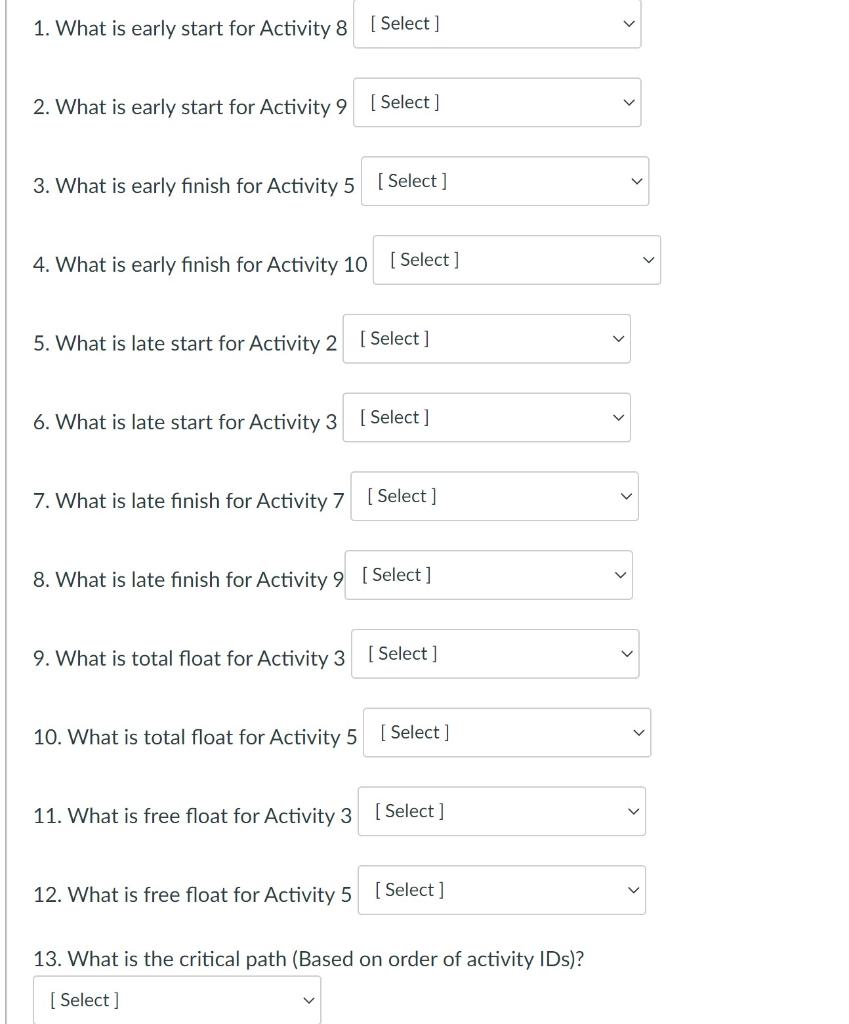This screenshot has height=1024, width=849.
Task: Click chevron arrow of question 7 dropdown
Action: tap(626, 496)
